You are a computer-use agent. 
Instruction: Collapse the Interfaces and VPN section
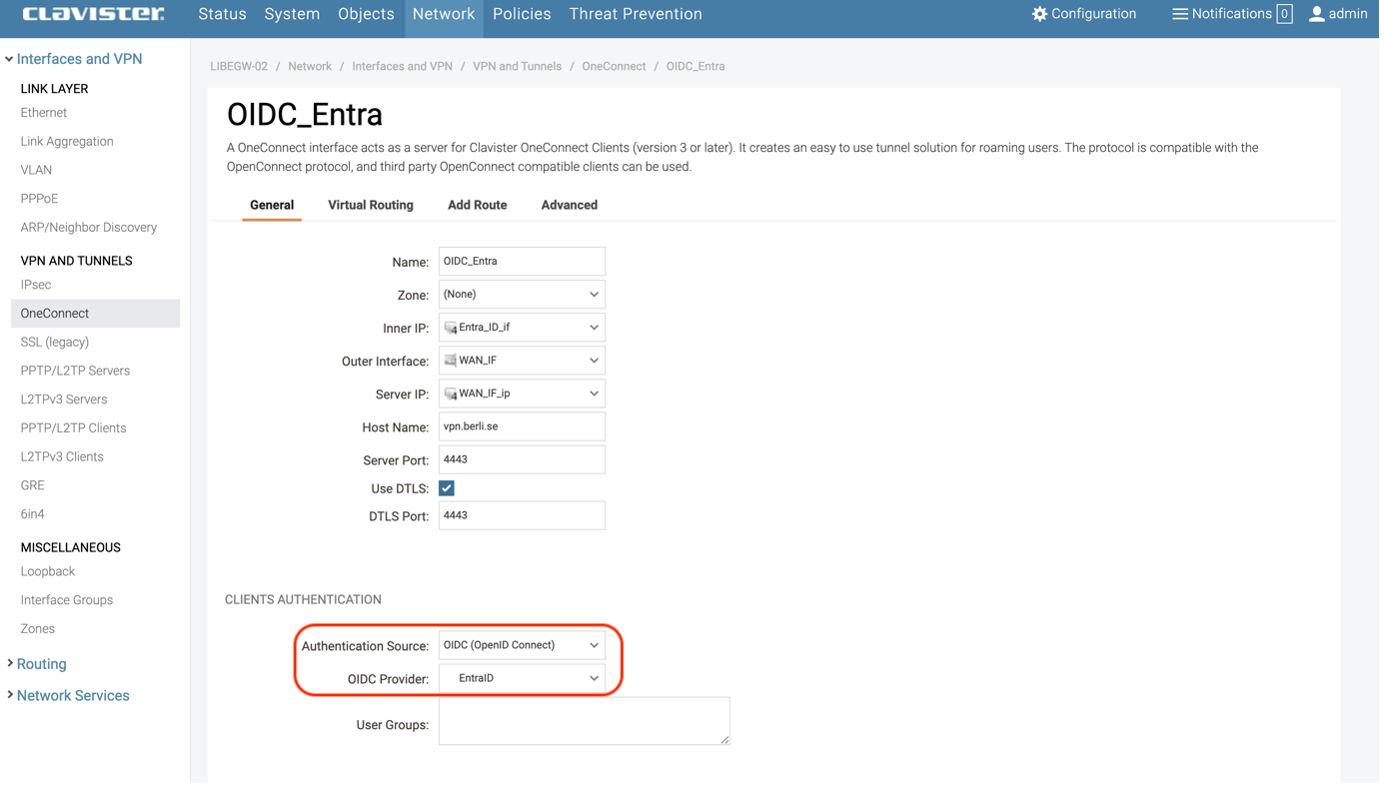click(74, 59)
